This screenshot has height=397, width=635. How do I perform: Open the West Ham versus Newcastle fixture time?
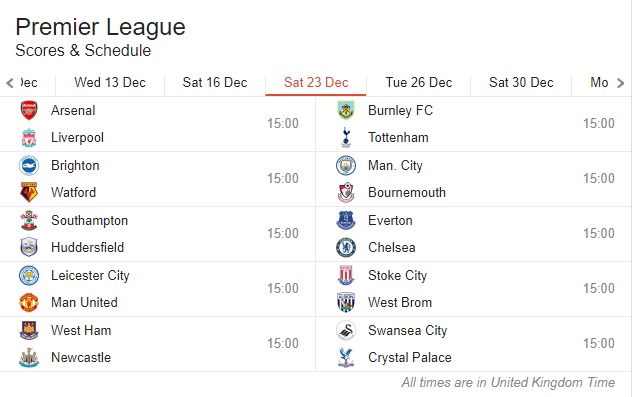pyautogui.click(x=283, y=344)
